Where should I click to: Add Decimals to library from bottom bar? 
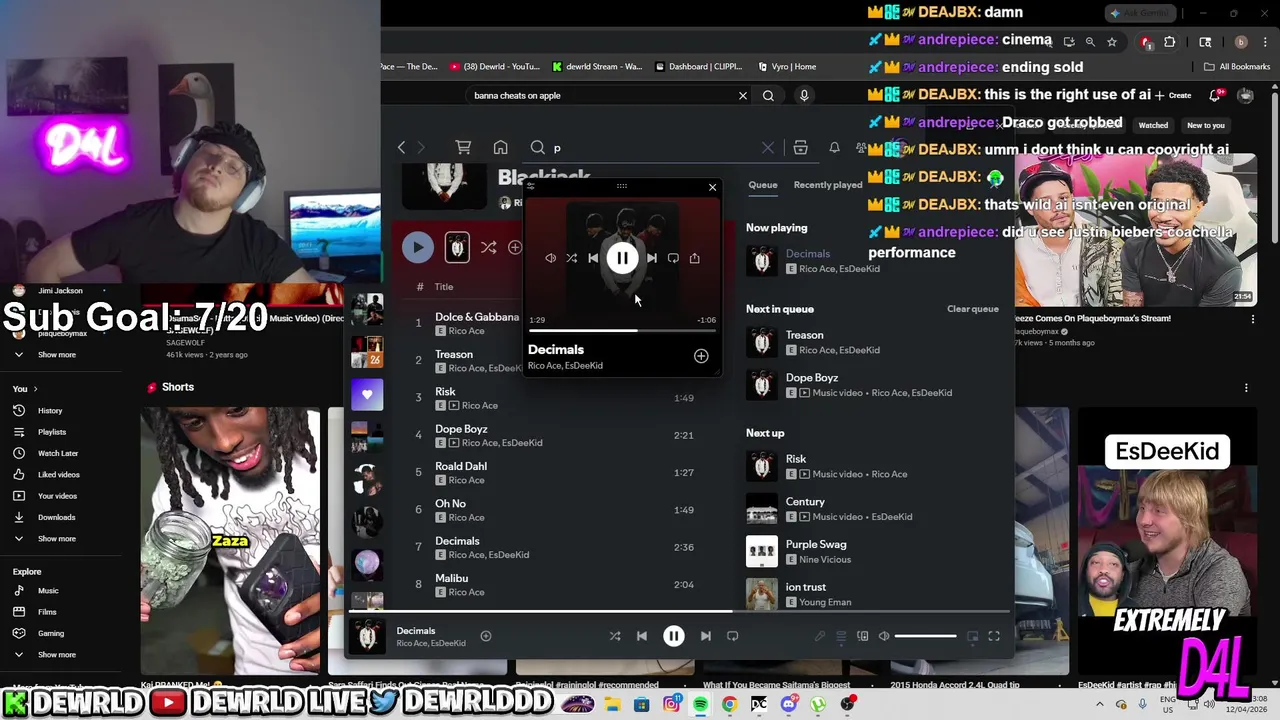pos(486,636)
